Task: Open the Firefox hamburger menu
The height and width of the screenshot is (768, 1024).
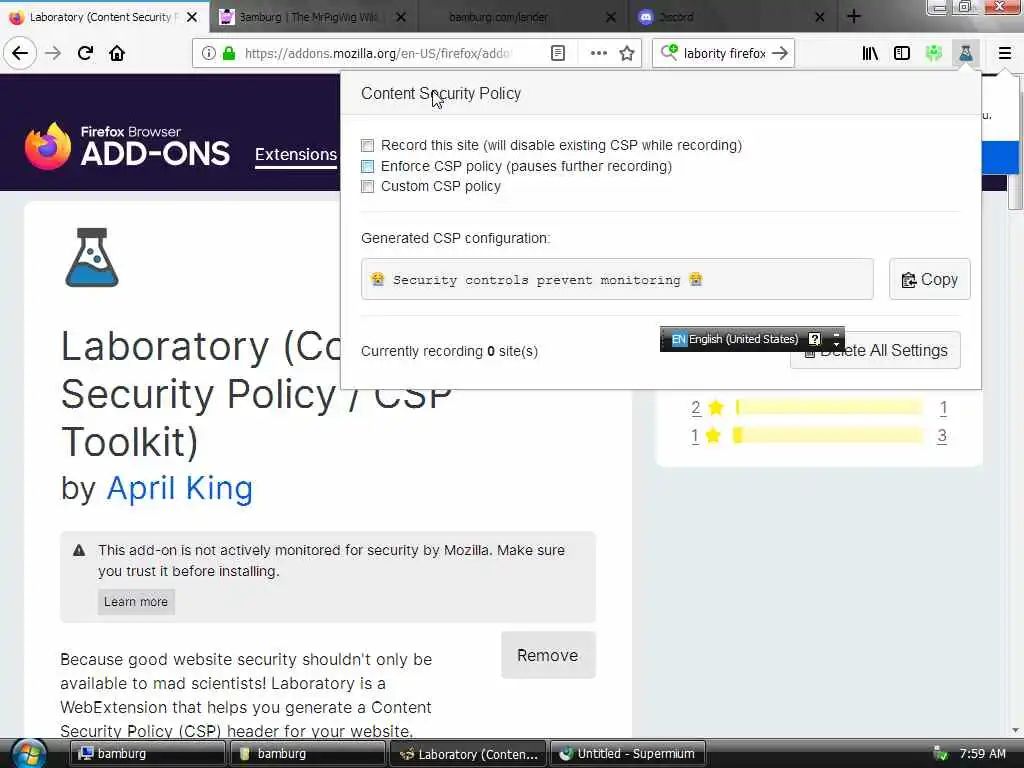Action: [x=1005, y=53]
